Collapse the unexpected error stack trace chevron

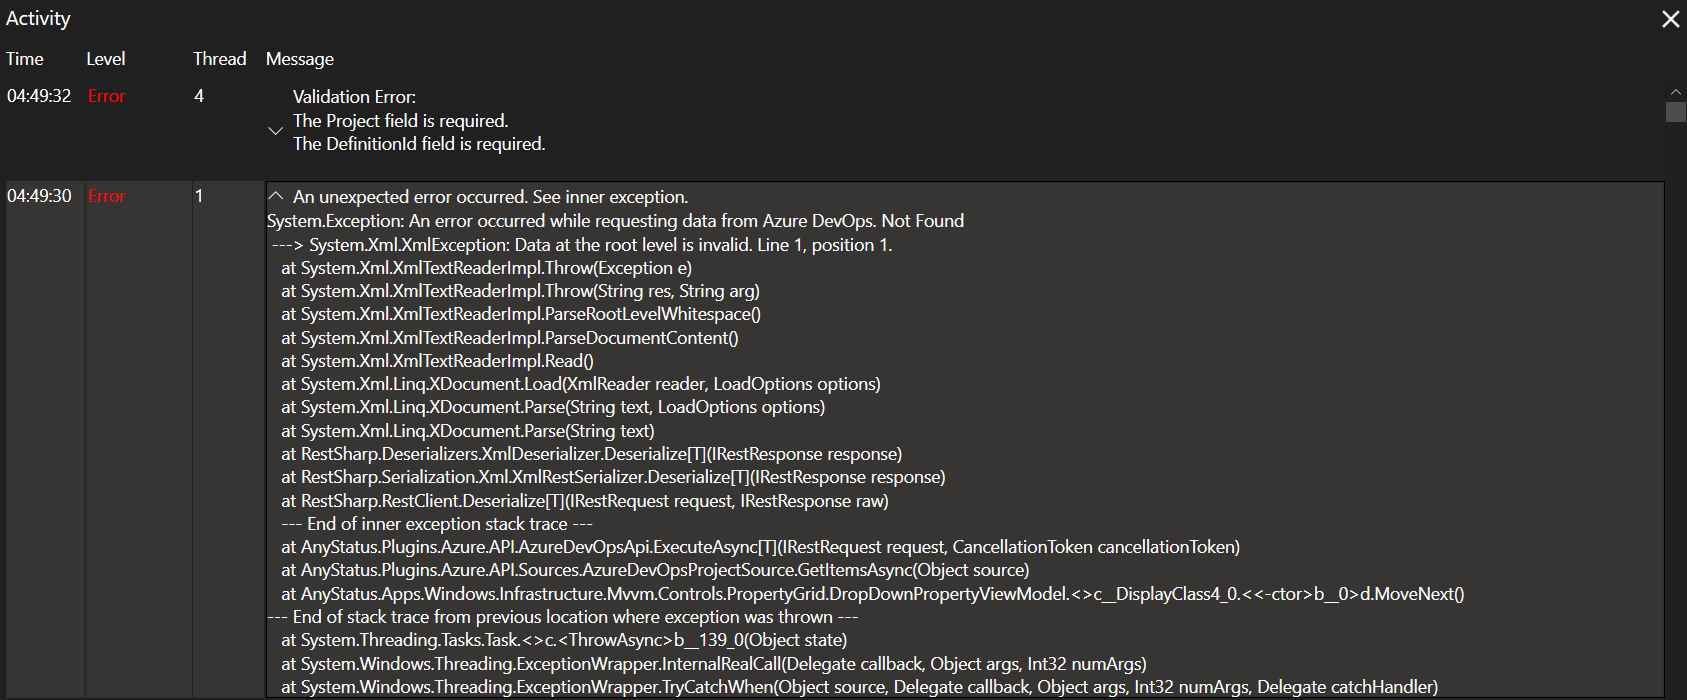click(x=275, y=196)
